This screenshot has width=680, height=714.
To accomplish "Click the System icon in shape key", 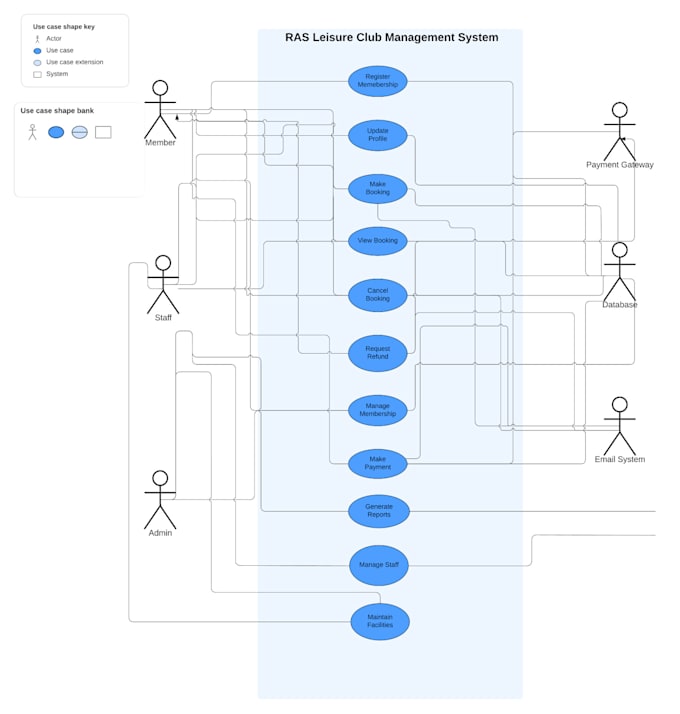I will (x=37, y=75).
